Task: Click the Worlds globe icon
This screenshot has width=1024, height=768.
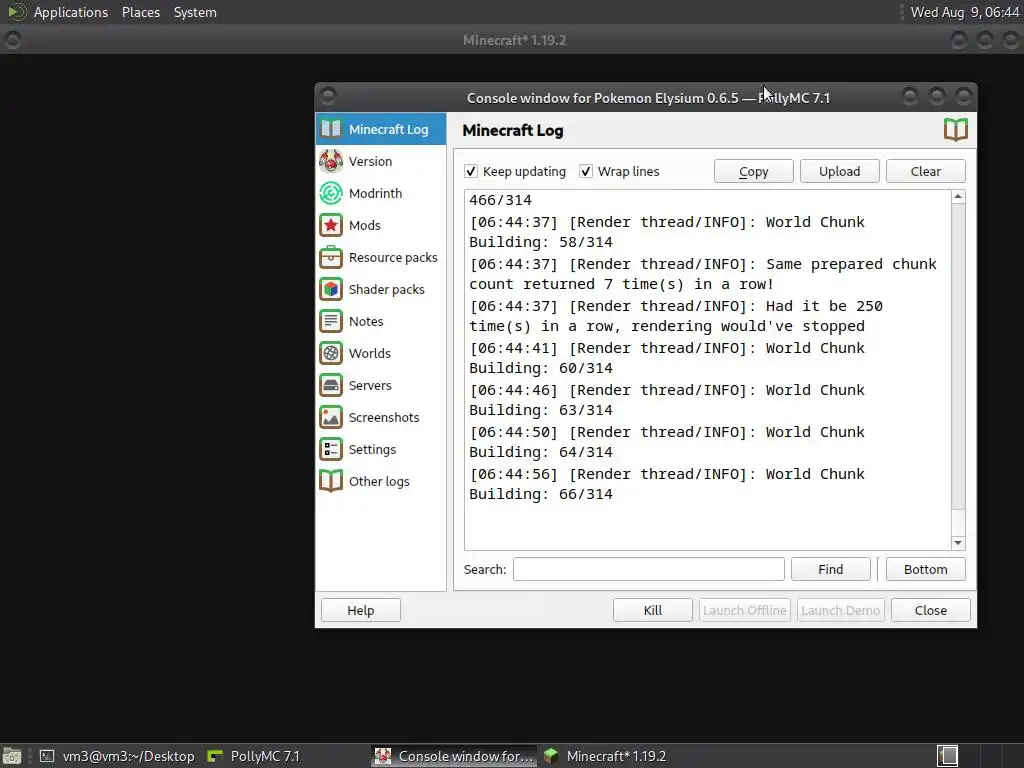Action: (331, 353)
